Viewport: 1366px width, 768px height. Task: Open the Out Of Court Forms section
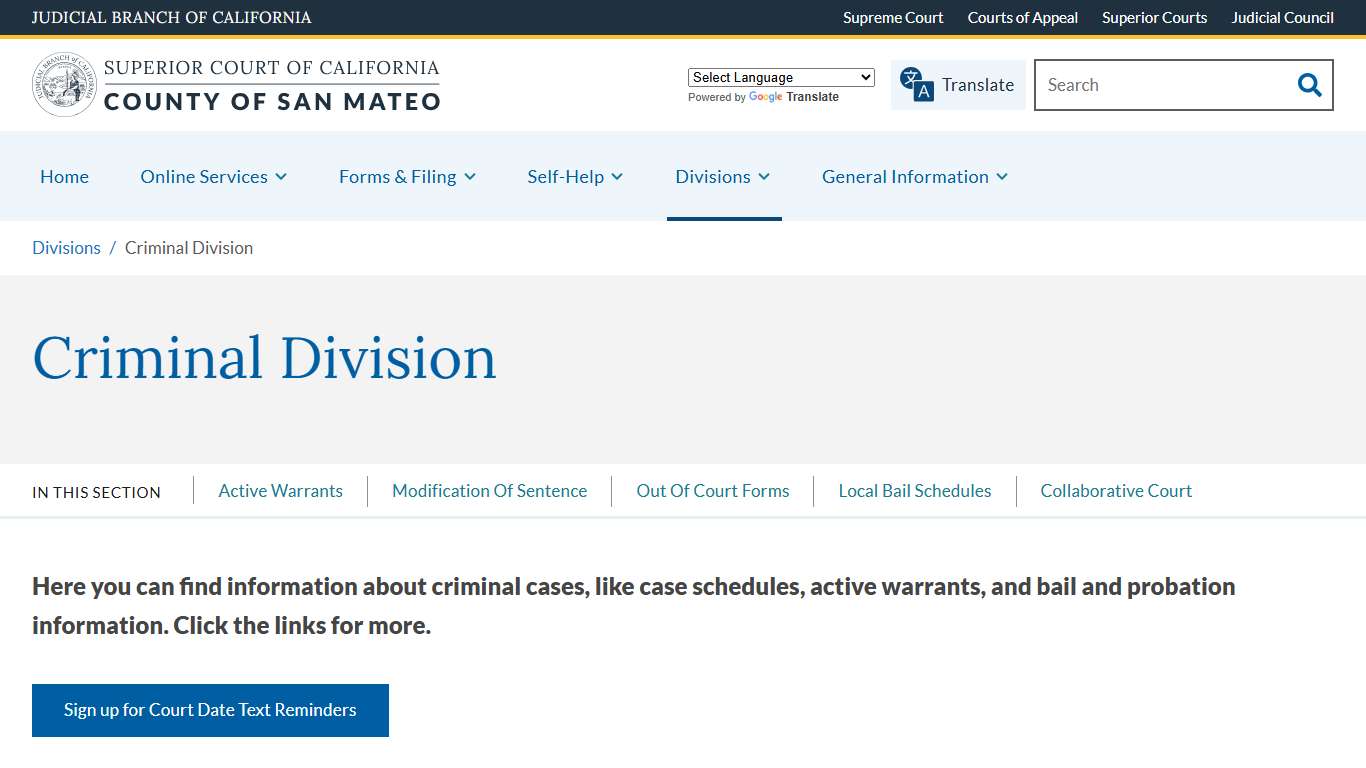[x=713, y=491]
